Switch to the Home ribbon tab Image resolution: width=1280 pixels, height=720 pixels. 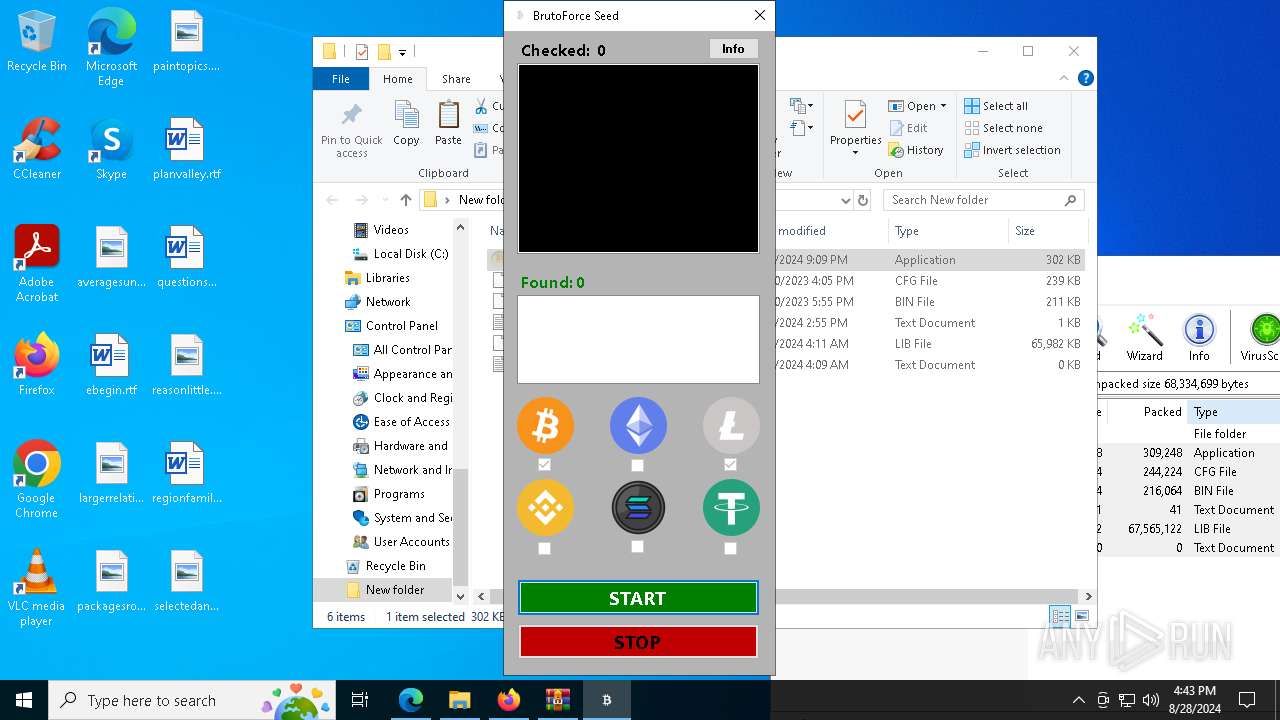(397, 79)
